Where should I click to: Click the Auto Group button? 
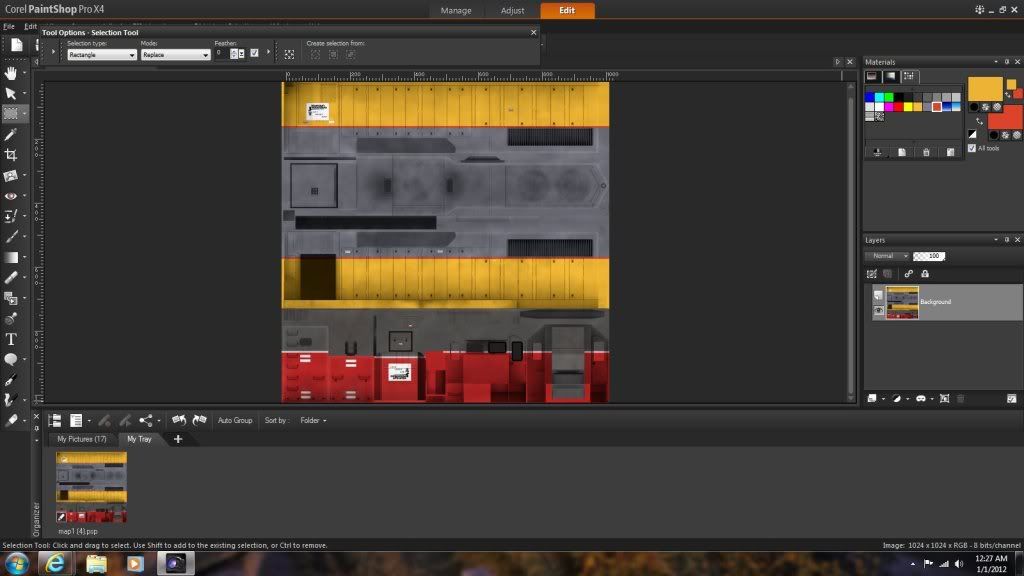[235, 421]
